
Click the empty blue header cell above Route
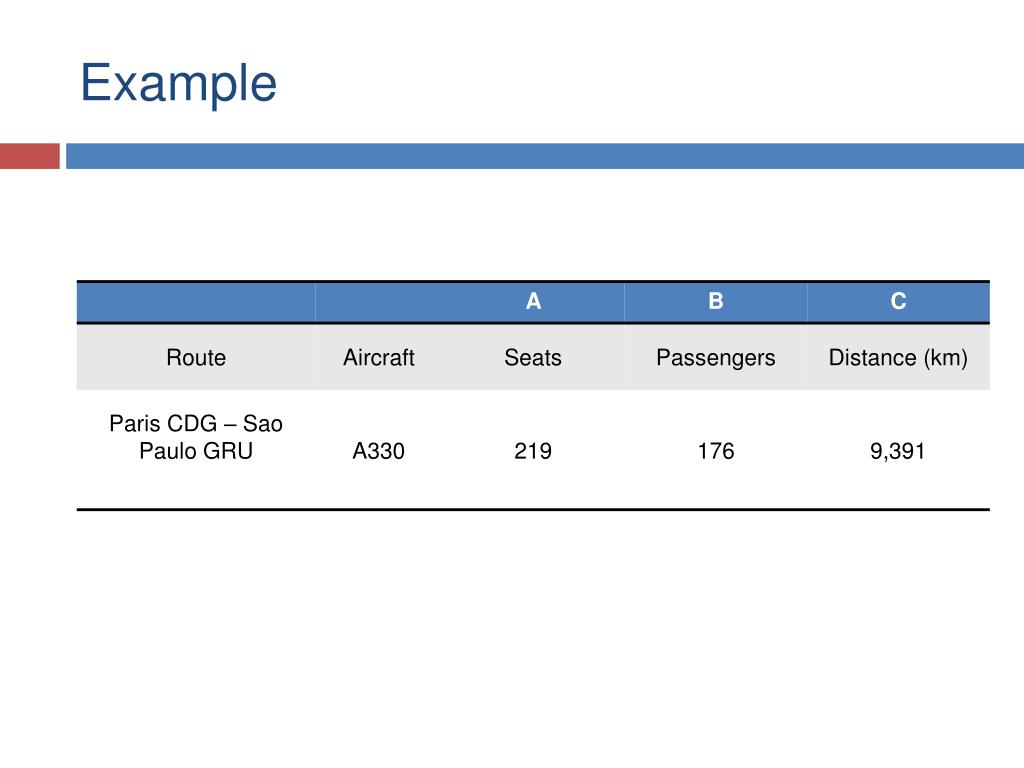[x=196, y=302]
